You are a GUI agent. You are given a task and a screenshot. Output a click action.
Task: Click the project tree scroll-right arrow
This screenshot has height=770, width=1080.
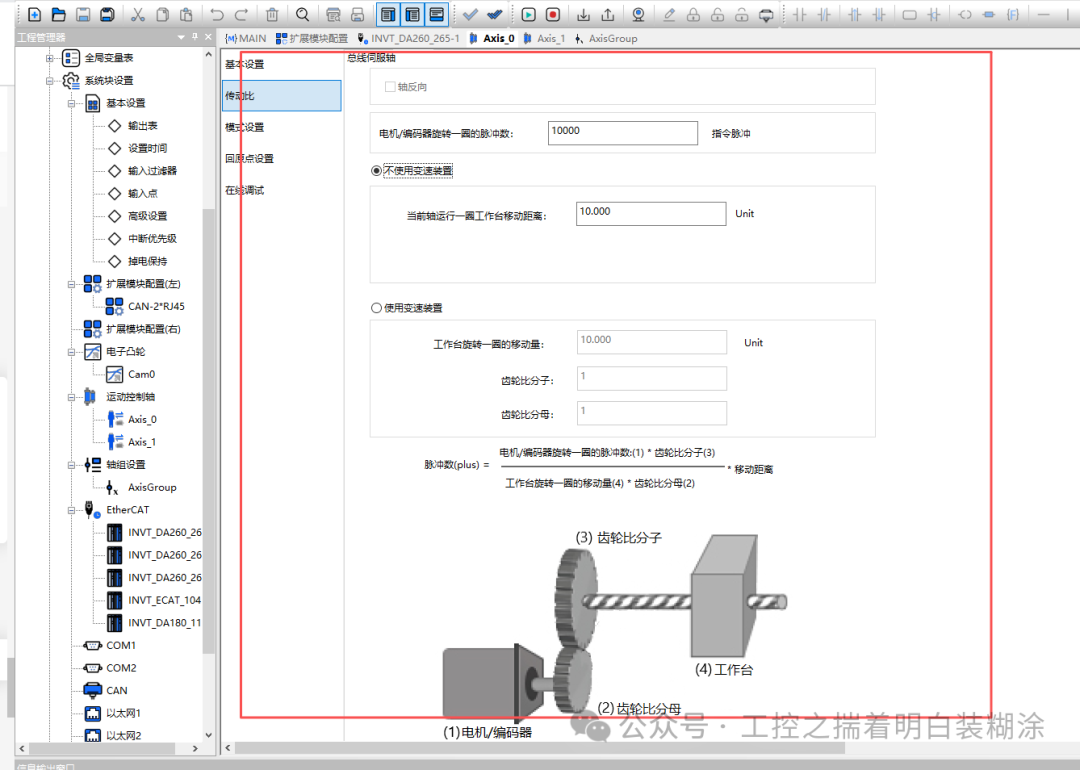(195, 748)
